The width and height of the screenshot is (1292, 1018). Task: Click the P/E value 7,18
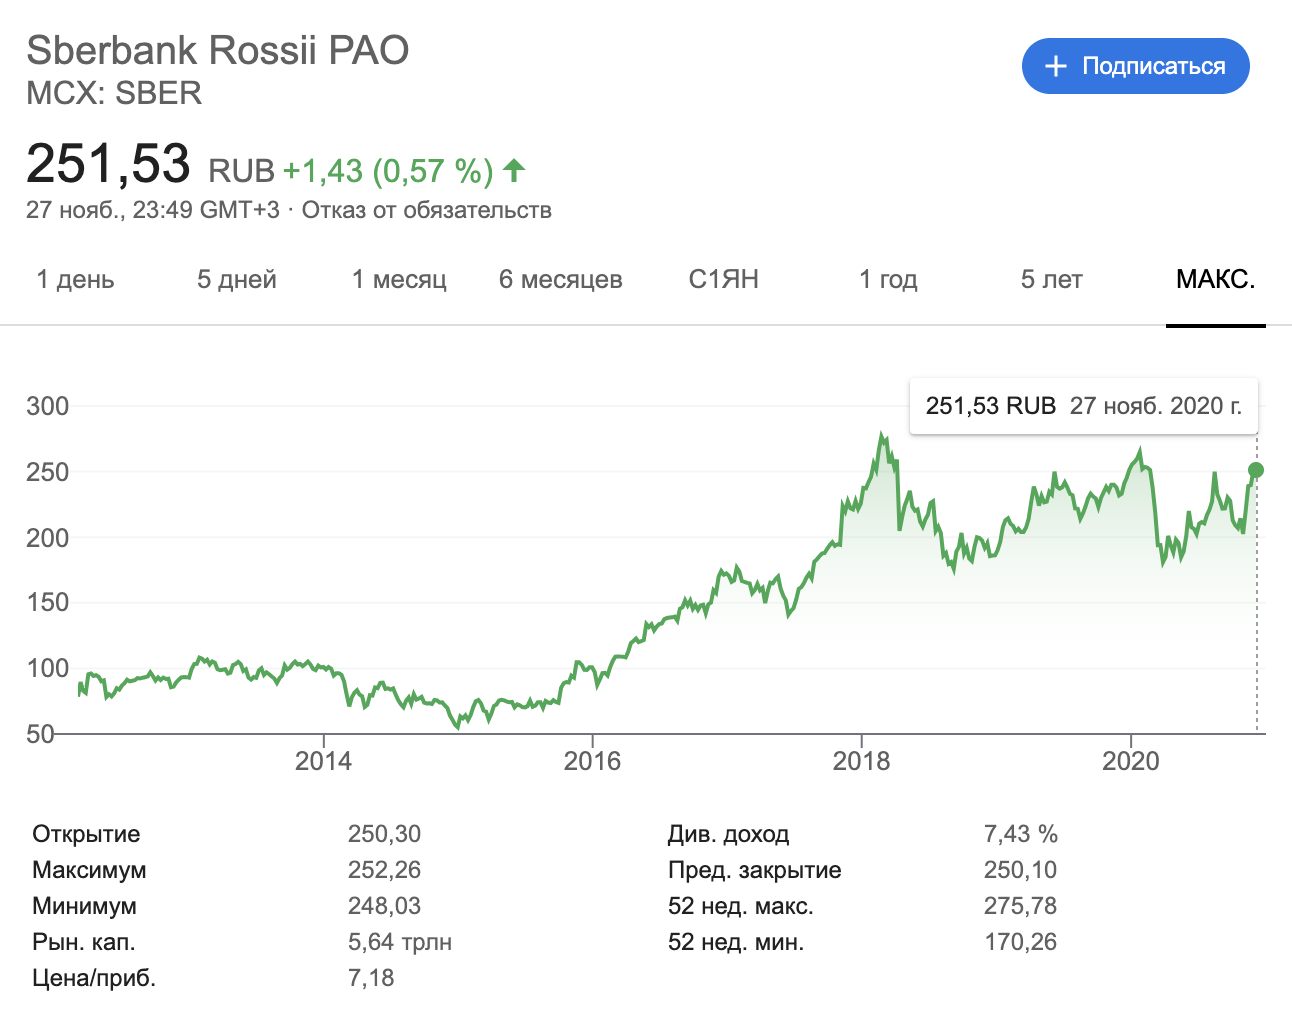click(371, 978)
